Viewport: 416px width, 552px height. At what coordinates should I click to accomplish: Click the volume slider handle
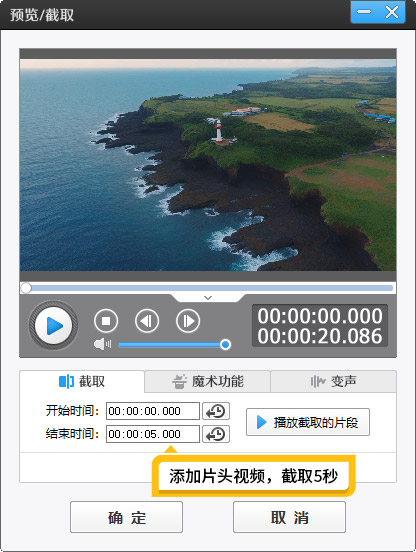(x=225, y=344)
